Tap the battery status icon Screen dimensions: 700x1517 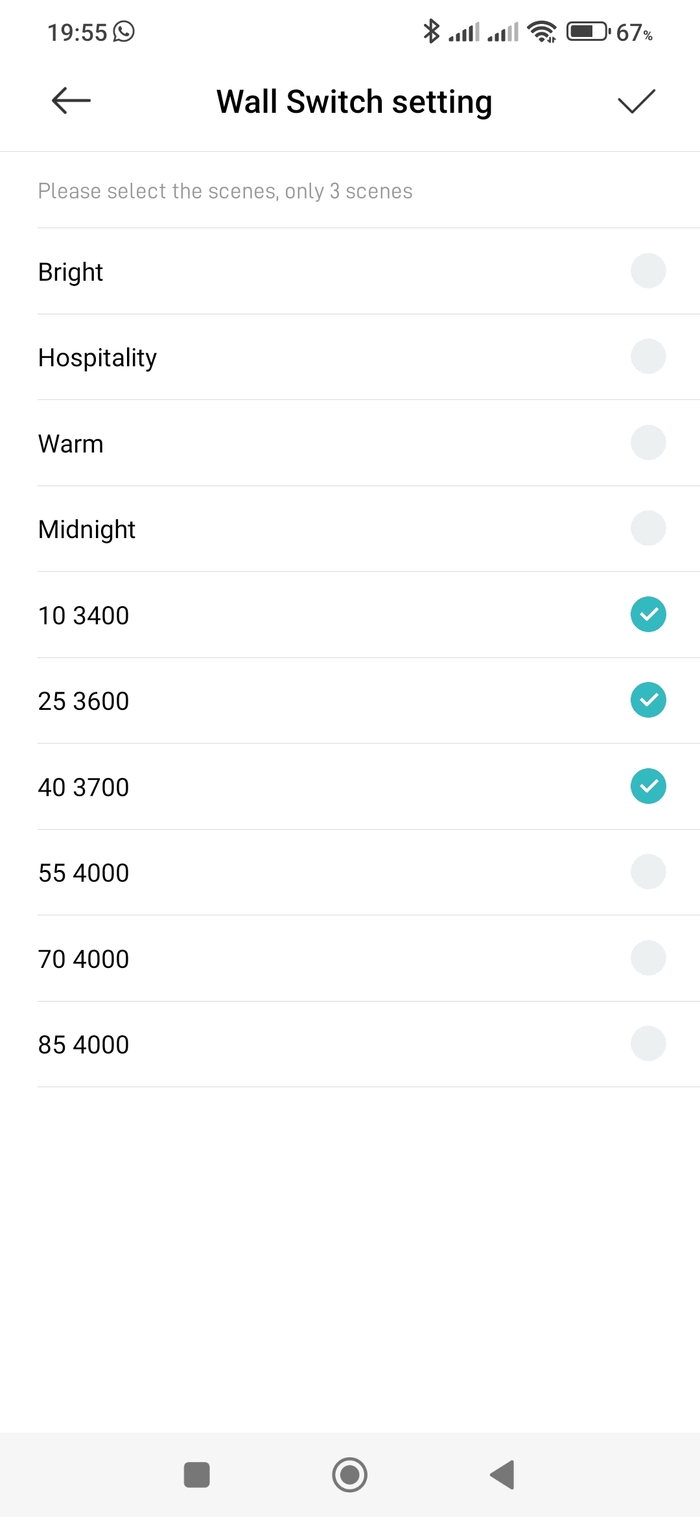(x=588, y=32)
